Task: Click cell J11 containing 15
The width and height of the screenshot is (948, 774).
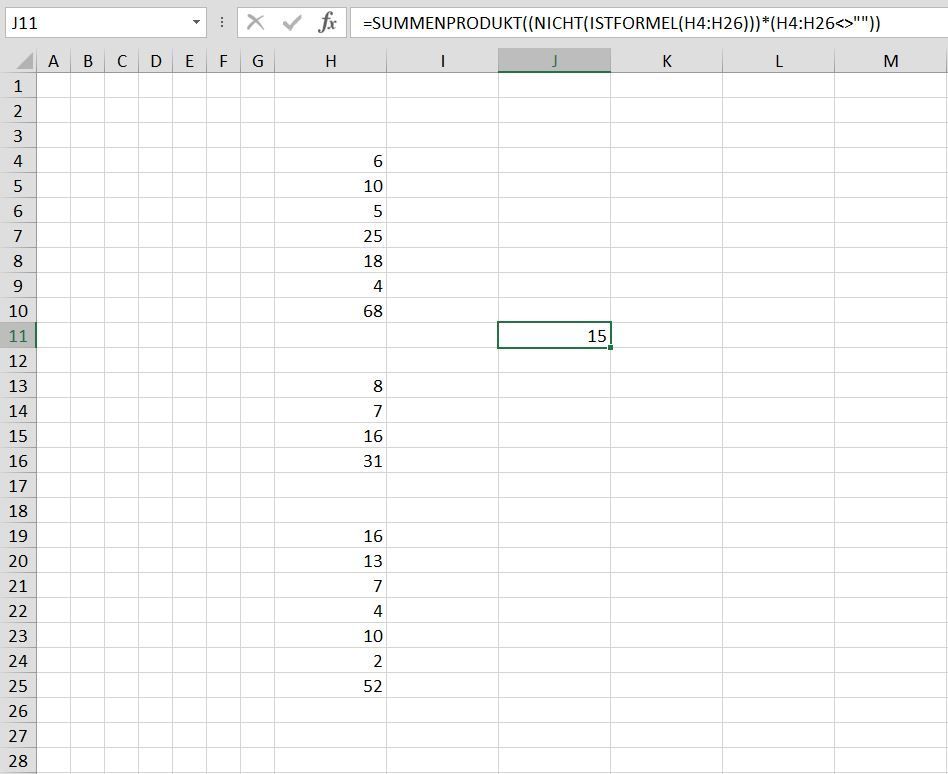Action: [554, 336]
